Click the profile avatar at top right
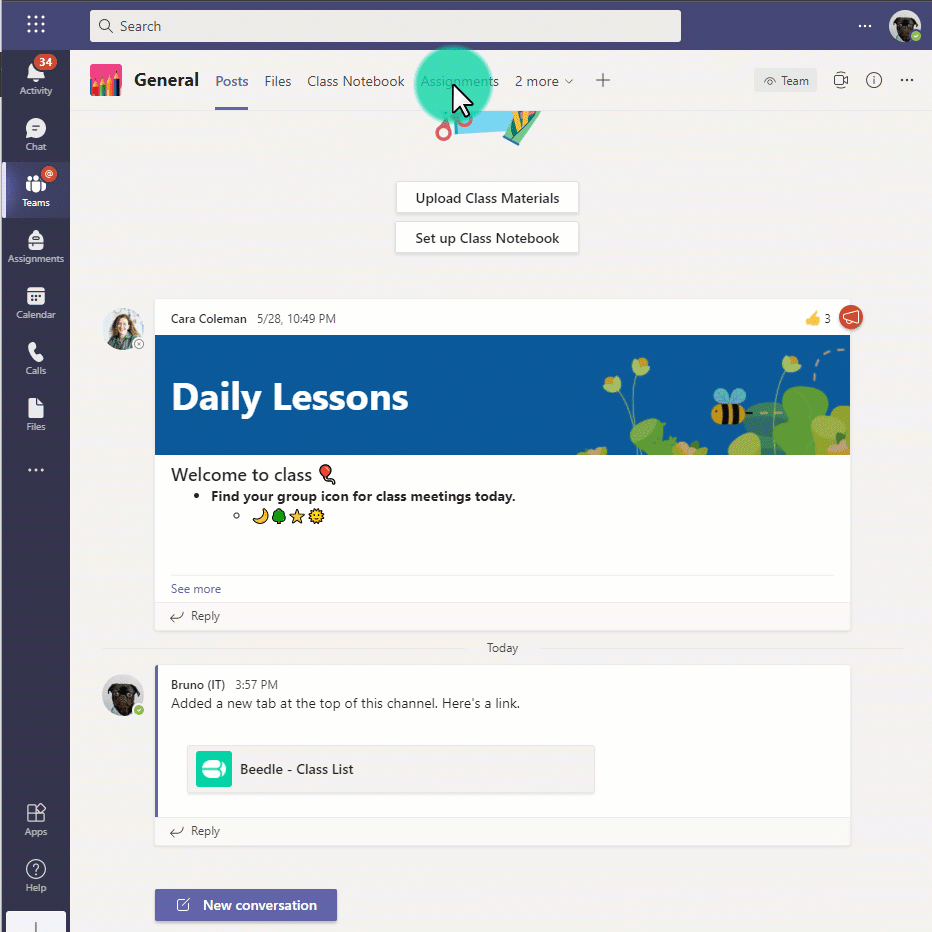932x932 pixels. coord(904,26)
